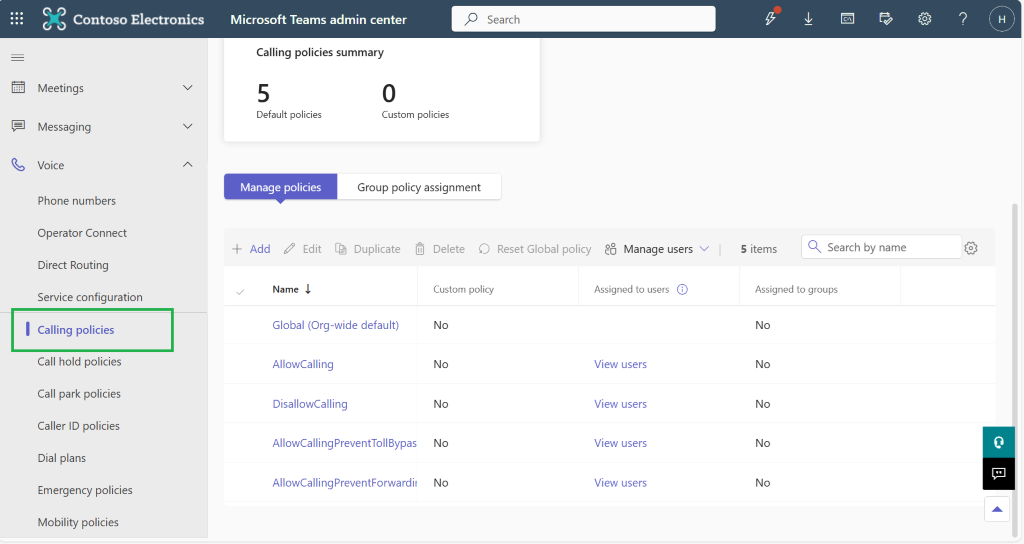Click the help question mark icon
1024x544 pixels.
[963, 19]
